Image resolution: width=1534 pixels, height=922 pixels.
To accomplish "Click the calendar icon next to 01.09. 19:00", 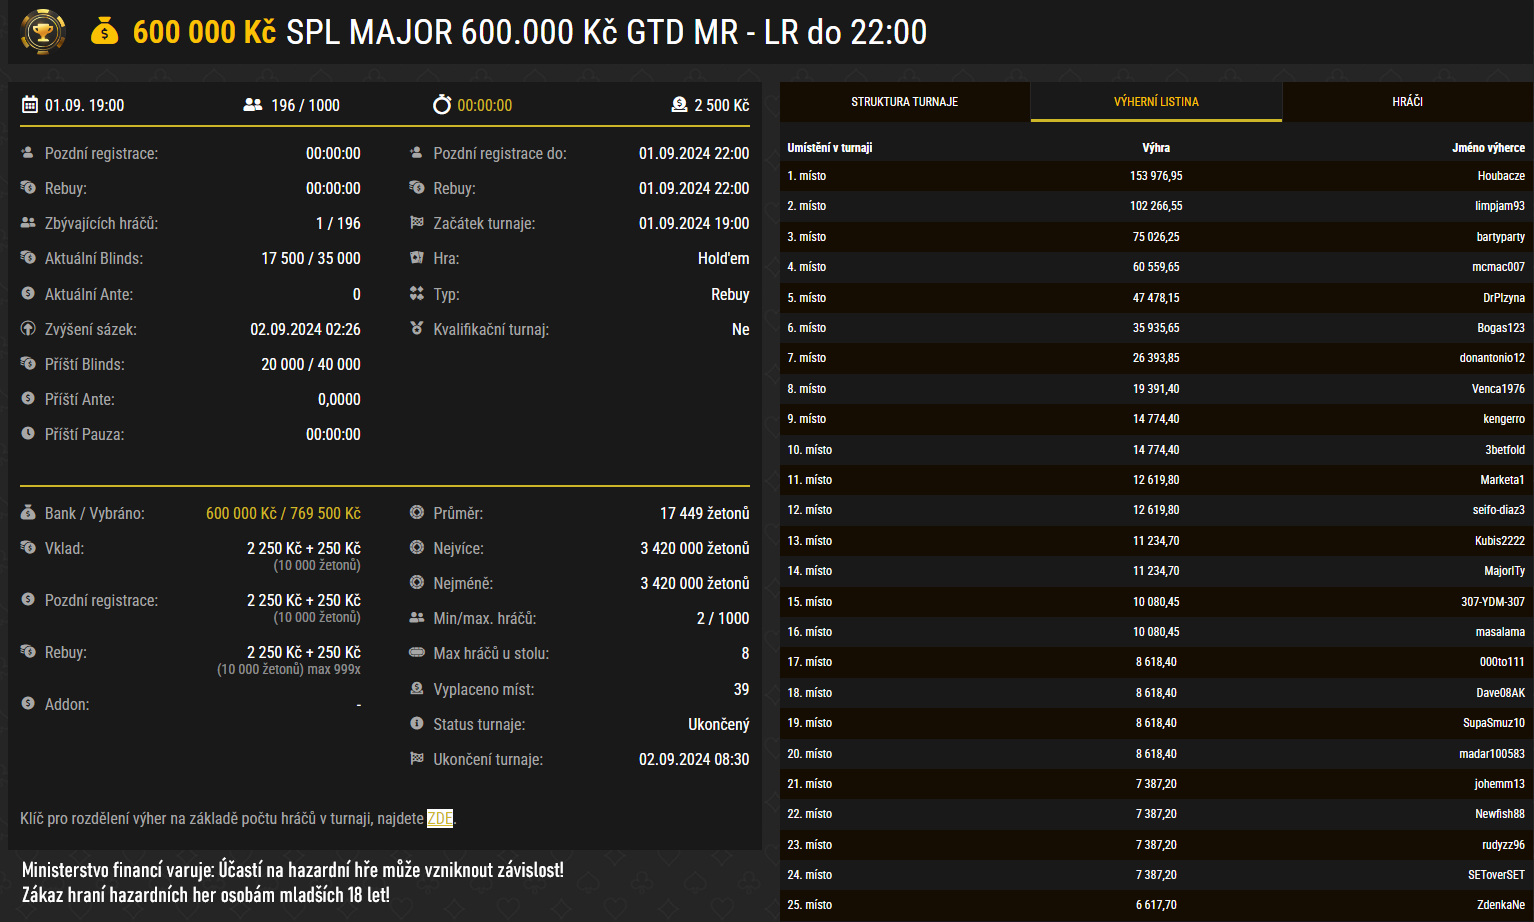I will (30, 105).
